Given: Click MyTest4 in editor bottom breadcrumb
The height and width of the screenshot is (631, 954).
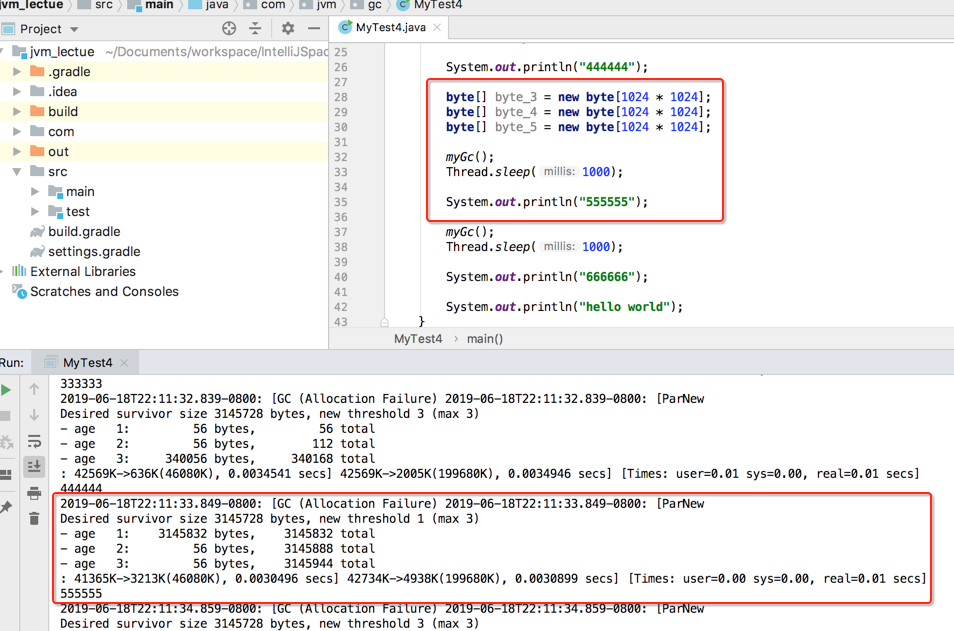Looking at the screenshot, I should click(418, 339).
